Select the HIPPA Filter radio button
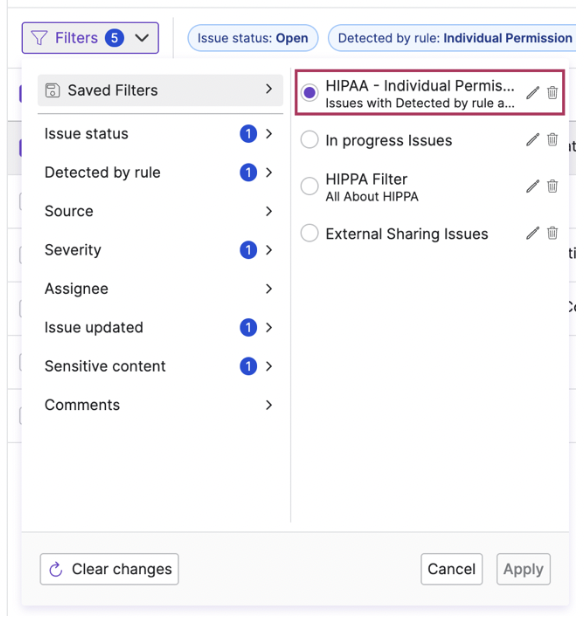 (309, 186)
